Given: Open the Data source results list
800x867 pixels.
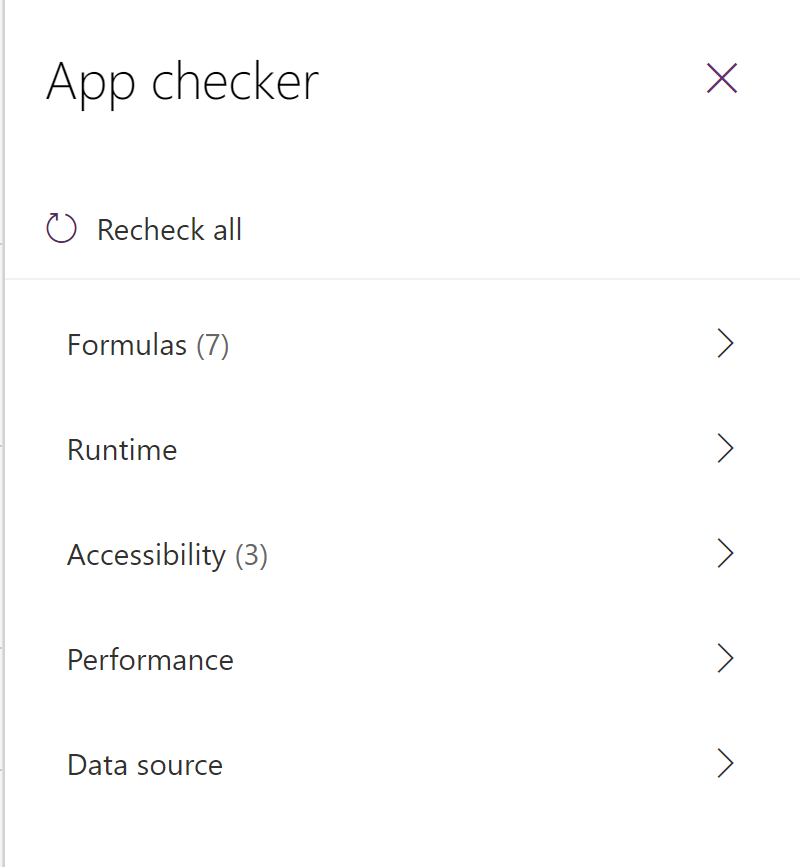Looking at the screenshot, I should click(x=144, y=764).
